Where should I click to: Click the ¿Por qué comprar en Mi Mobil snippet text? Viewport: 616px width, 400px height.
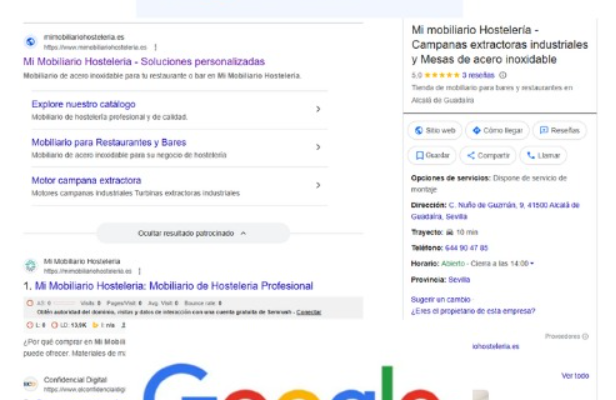[x=74, y=342]
